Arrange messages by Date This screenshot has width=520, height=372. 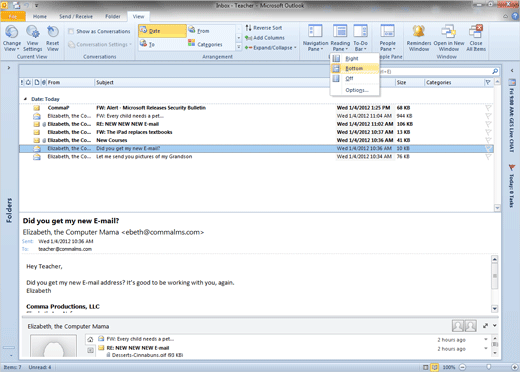pos(162,31)
